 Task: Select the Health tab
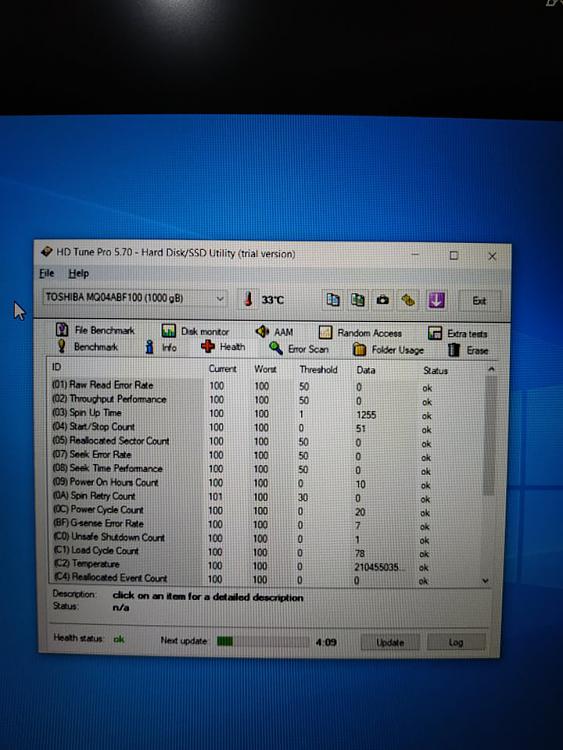point(223,347)
